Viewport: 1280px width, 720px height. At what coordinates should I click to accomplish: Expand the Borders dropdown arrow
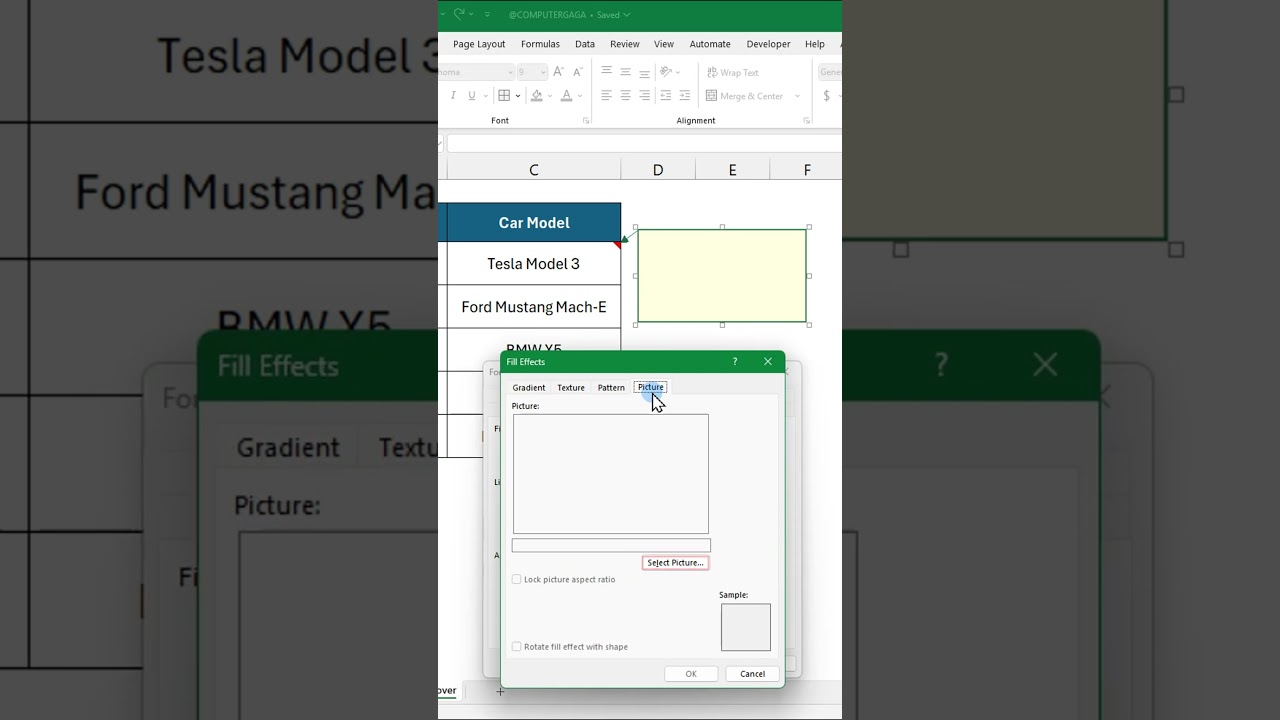(x=518, y=96)
